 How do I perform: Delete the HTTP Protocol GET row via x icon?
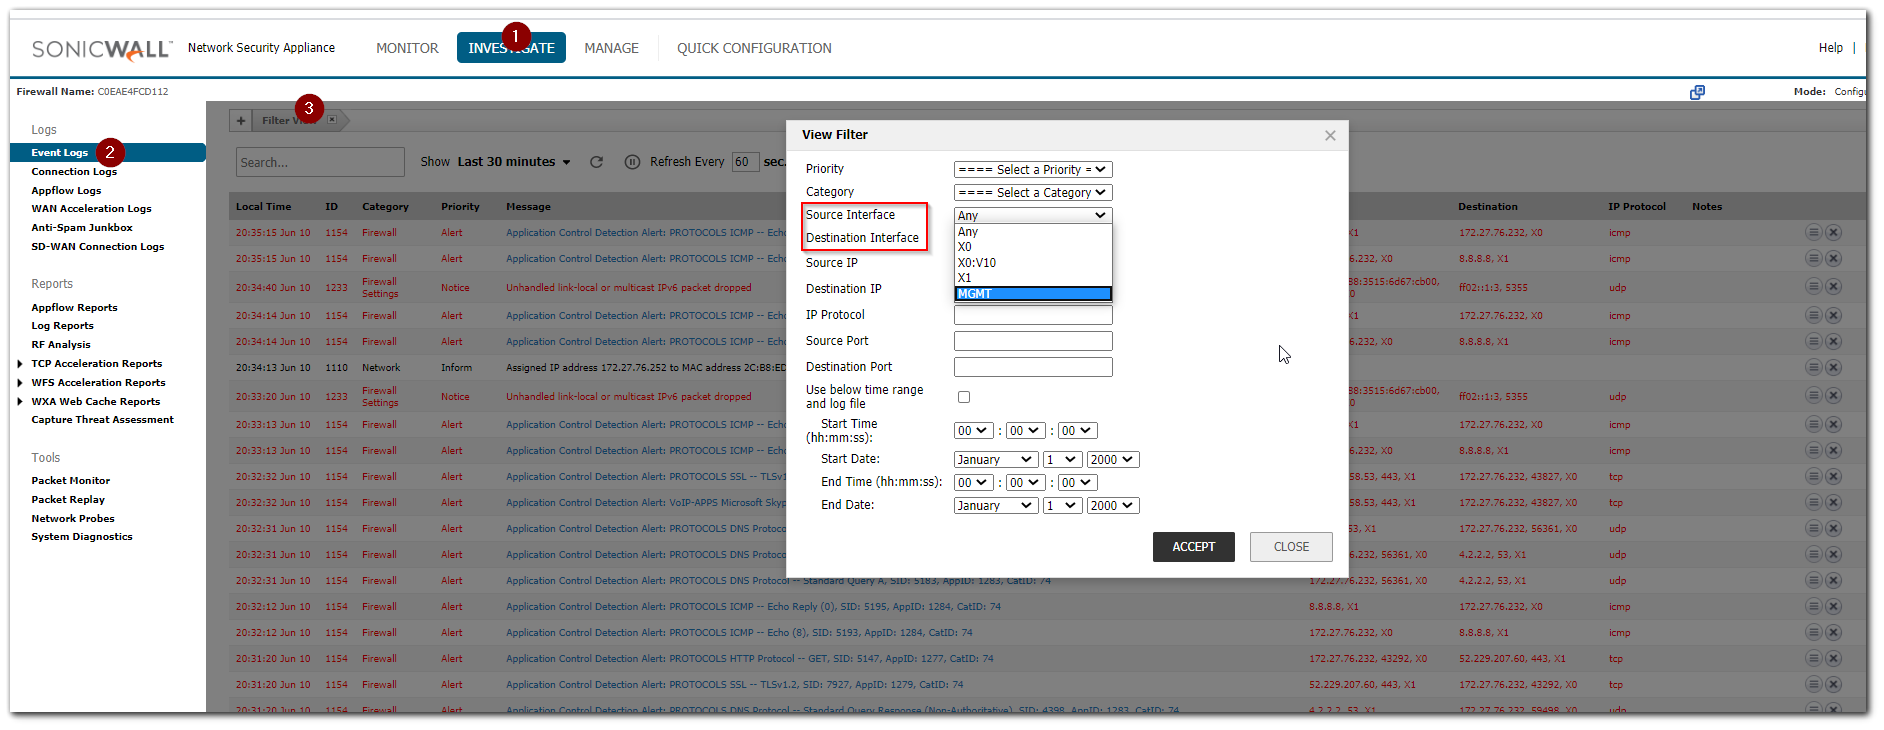1833,658
